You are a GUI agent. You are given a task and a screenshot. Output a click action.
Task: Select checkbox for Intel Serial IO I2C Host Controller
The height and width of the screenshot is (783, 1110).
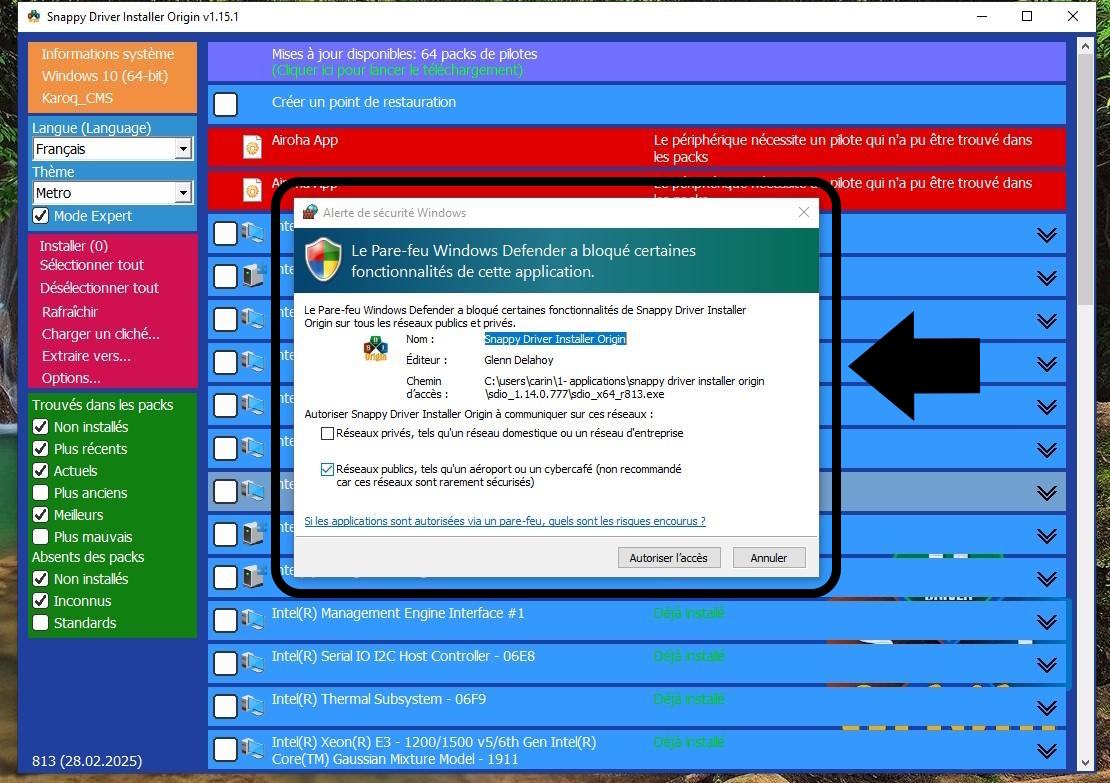[225, 663]
